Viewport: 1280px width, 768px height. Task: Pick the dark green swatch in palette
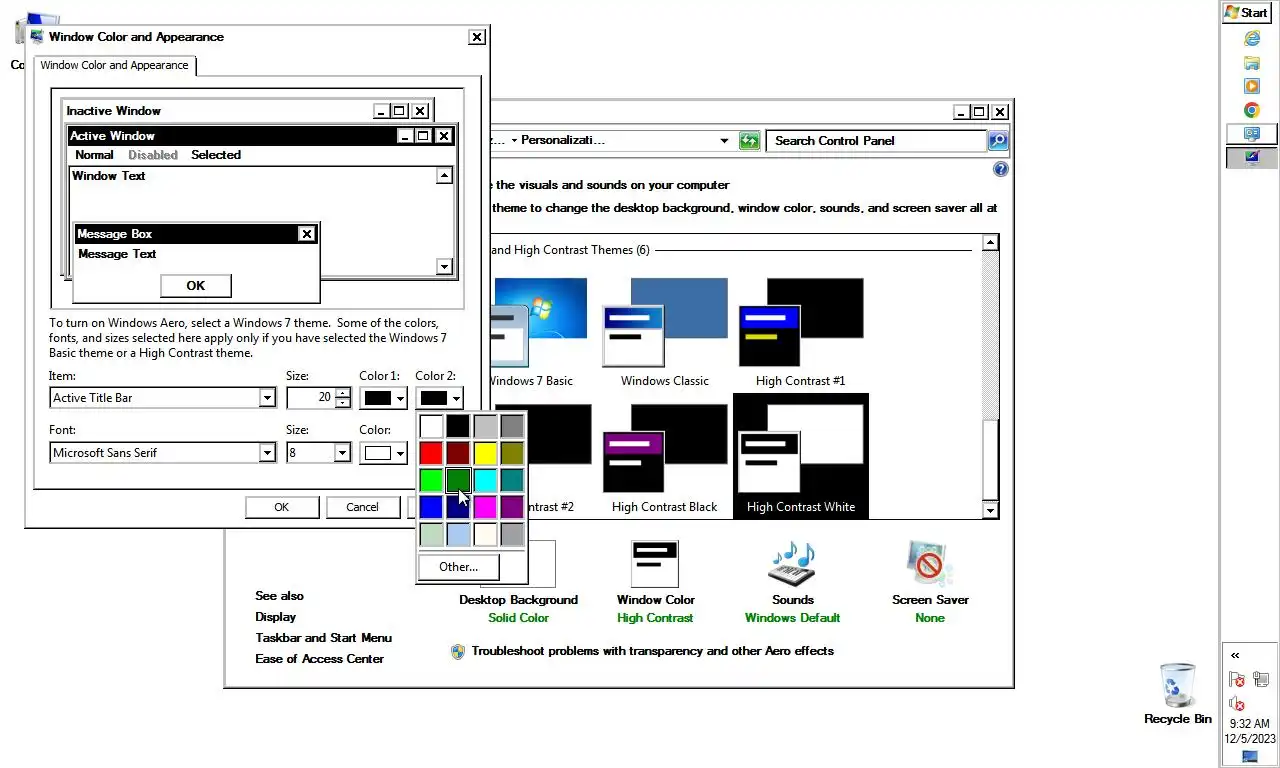click(x=458, y=481)
